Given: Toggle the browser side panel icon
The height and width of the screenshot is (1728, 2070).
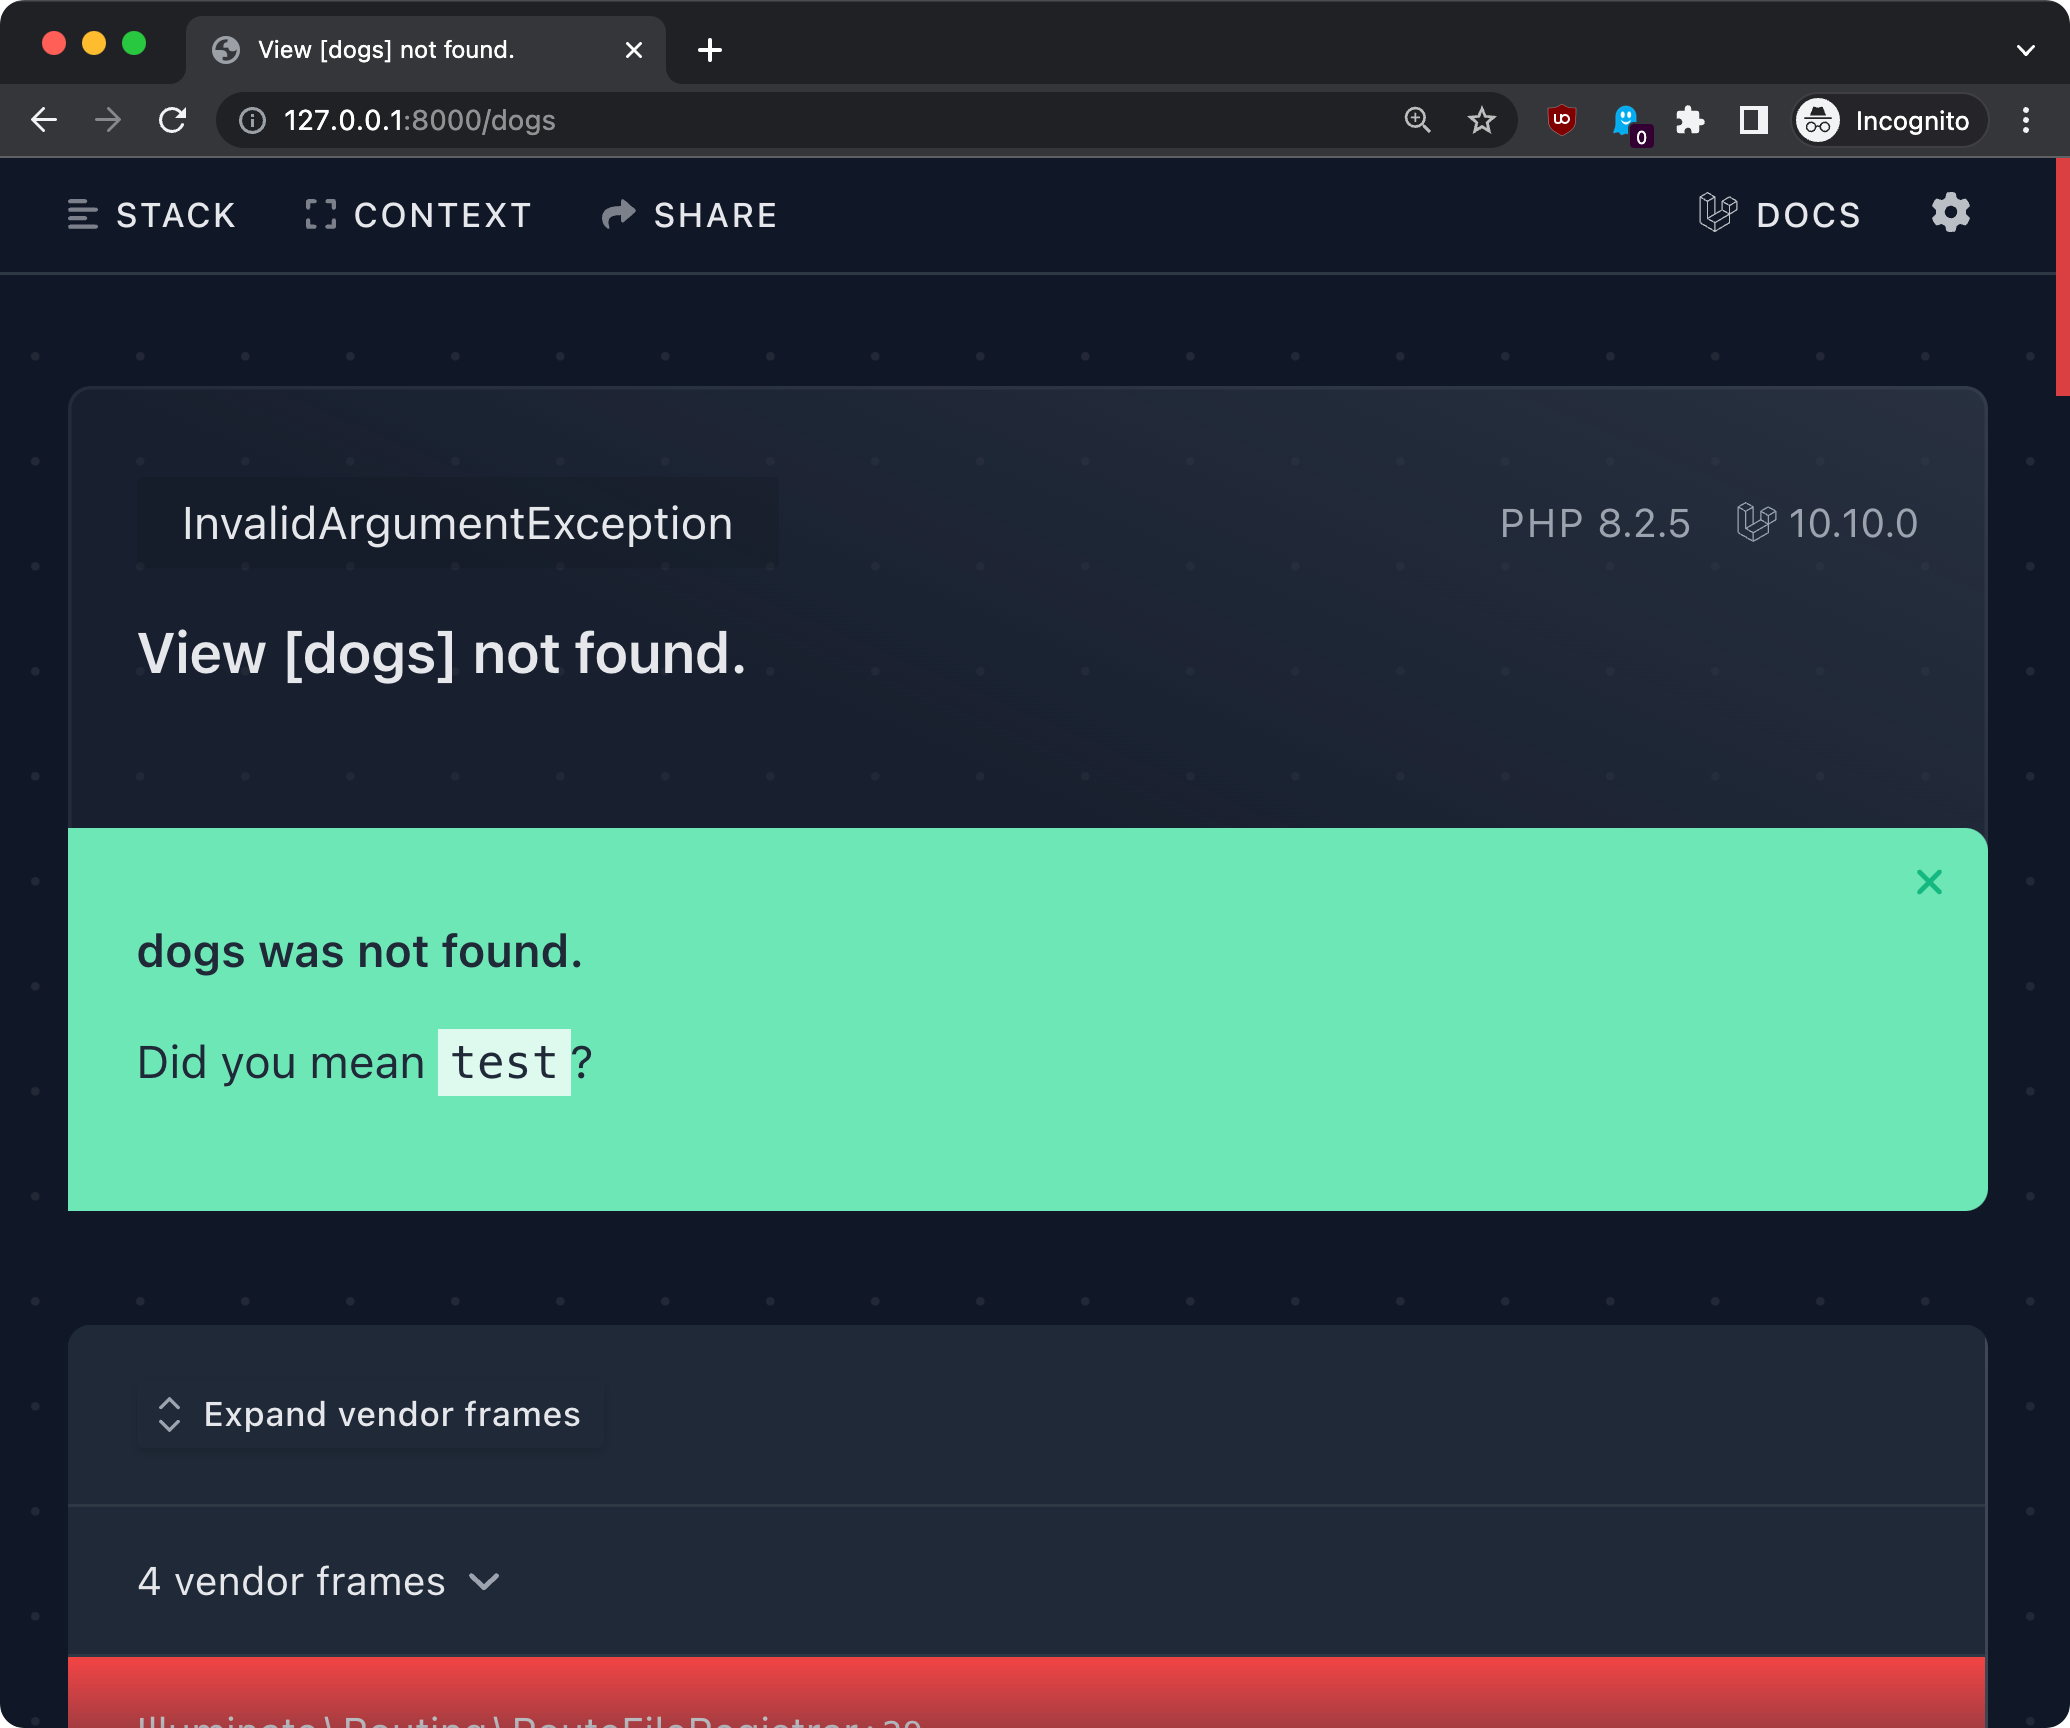Looking at the screenshot, I should pos(1753,121).
